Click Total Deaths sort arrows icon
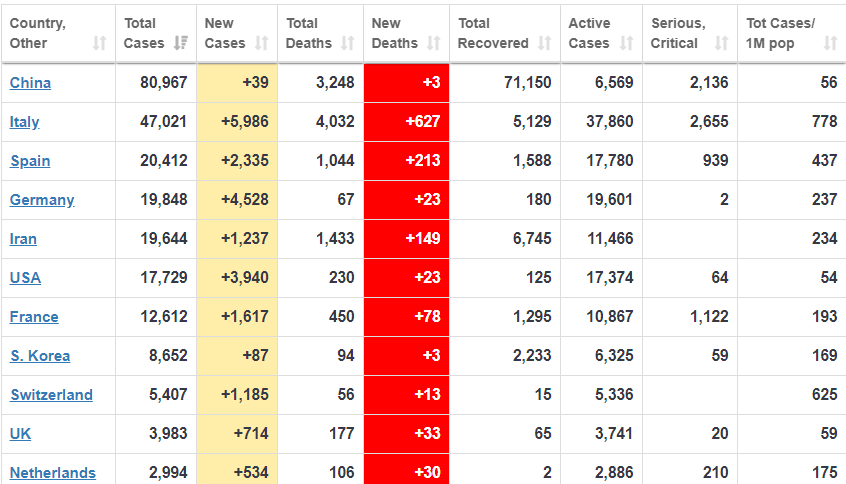Screen dimensions: 846x484 click(x=347, y=43)
